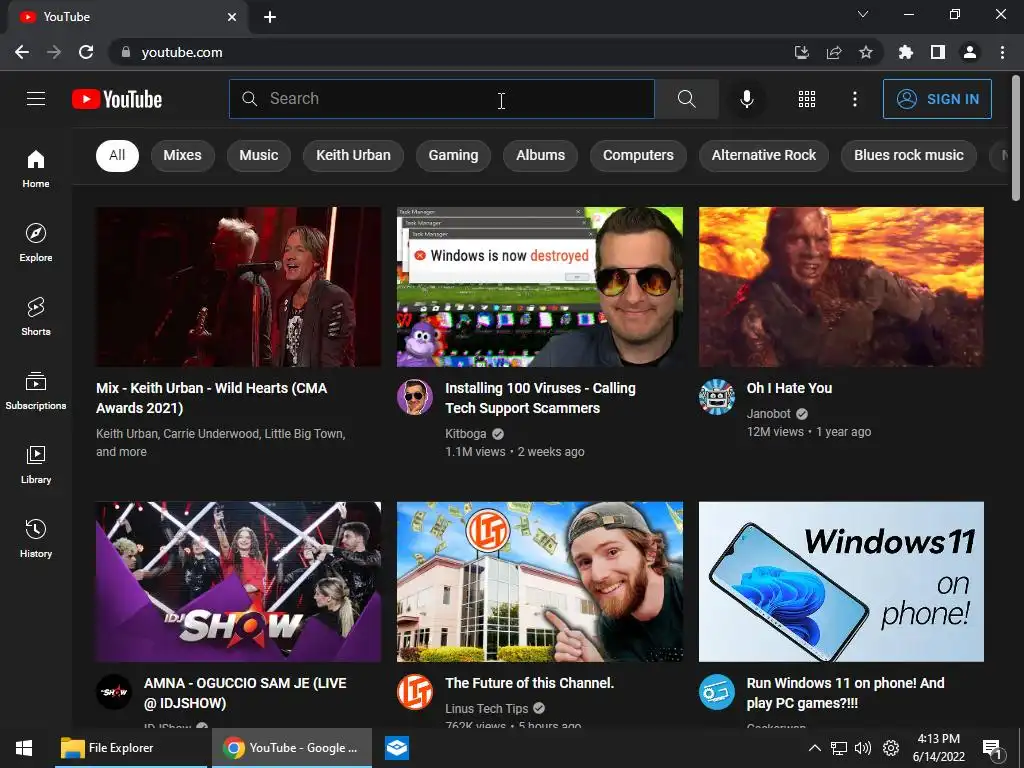Select the Albums filter chip

point(541,155)
